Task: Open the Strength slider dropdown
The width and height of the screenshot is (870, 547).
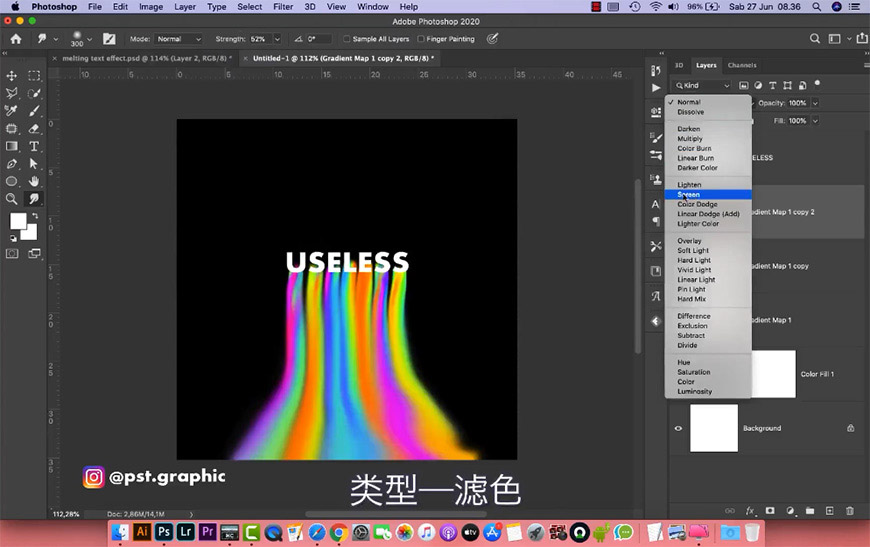Action: point(277,39)
